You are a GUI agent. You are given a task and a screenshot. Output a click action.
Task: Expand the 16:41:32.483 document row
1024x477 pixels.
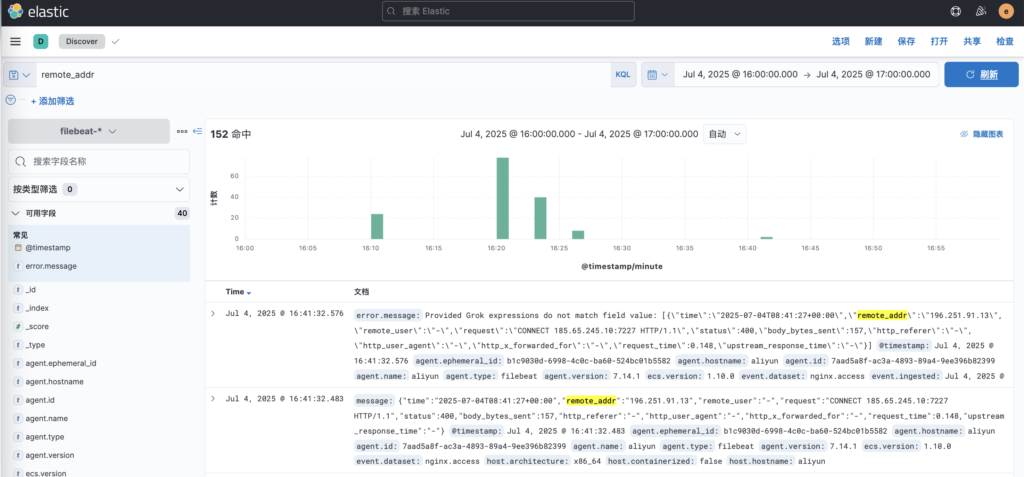[x=212, y=399]
